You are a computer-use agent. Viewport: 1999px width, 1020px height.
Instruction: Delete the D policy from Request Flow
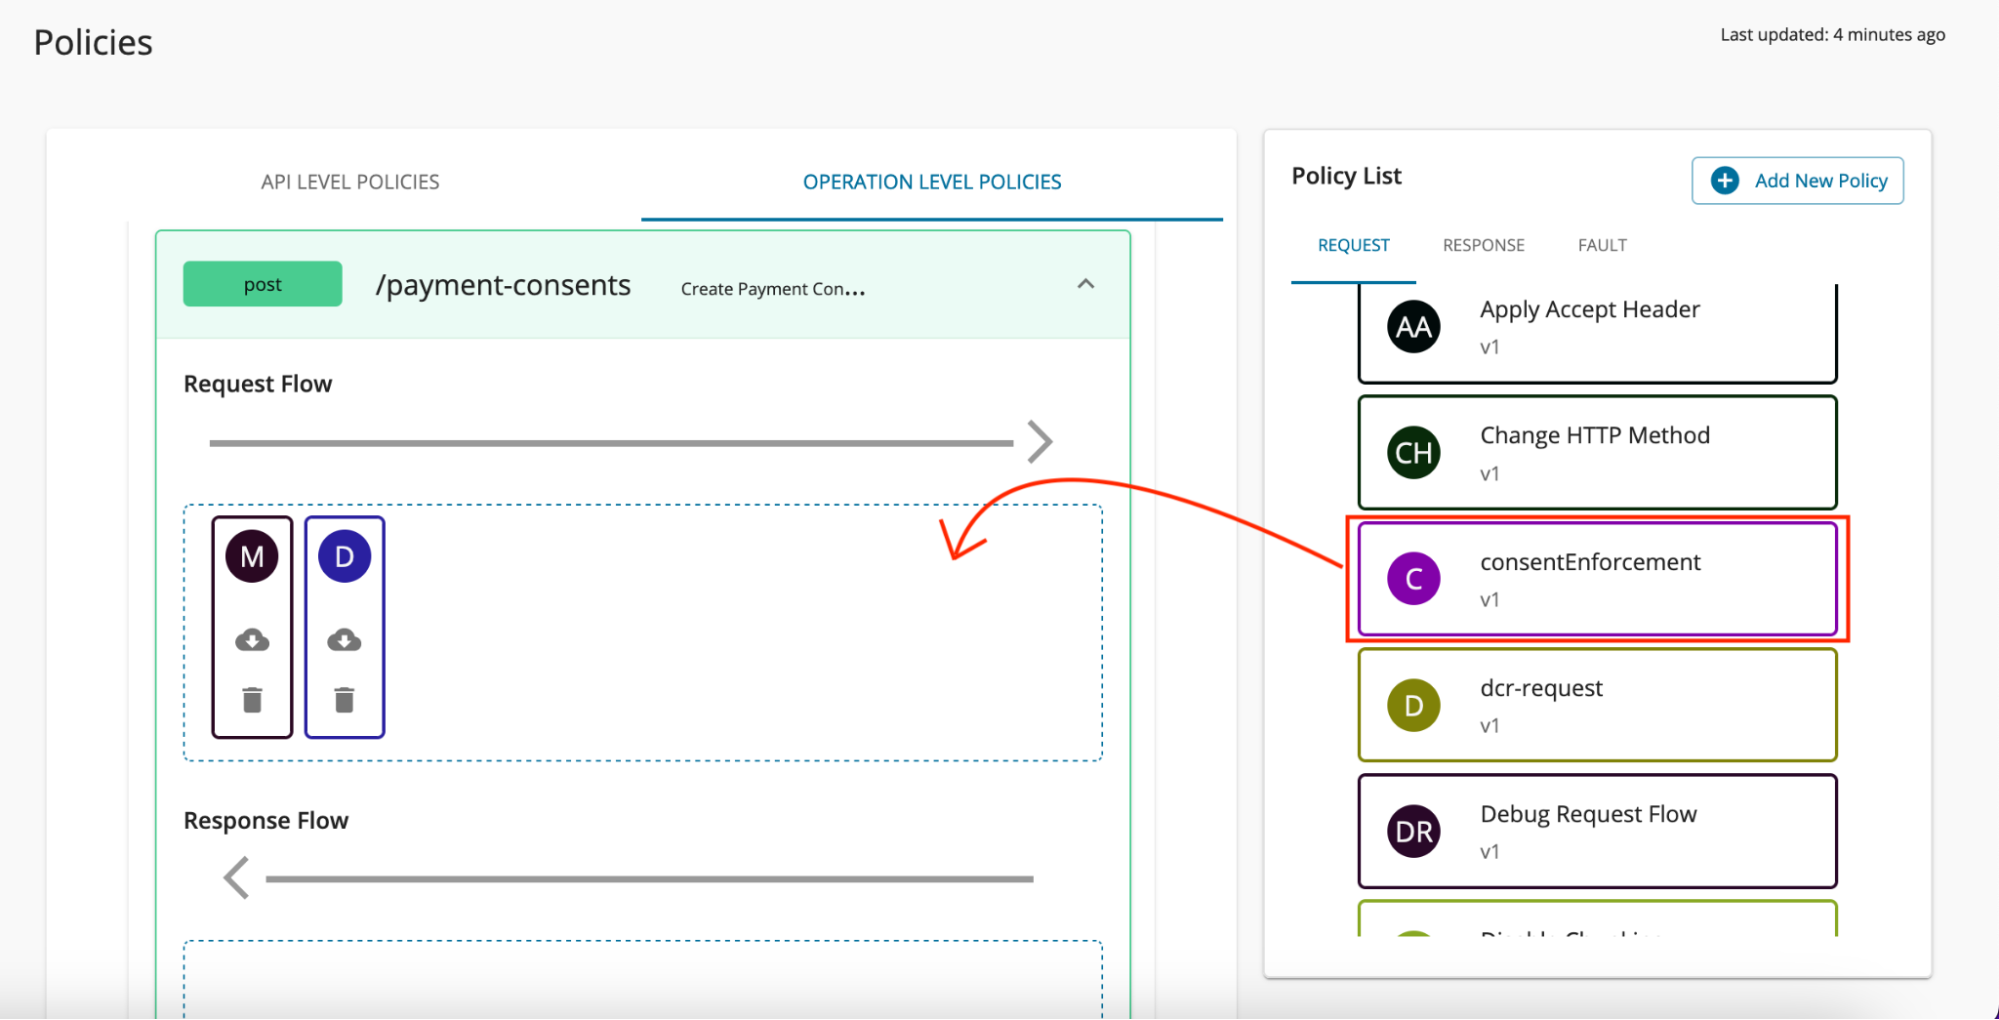[344, 700]
